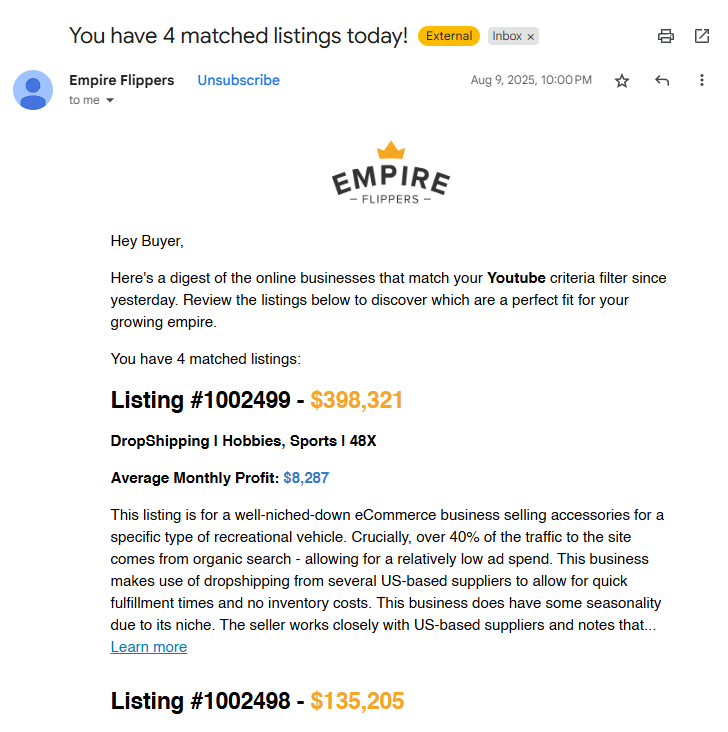This screenshot has height=732, width=728.
Task: Open the three-dot More options menu
Action: pos(702,81)
